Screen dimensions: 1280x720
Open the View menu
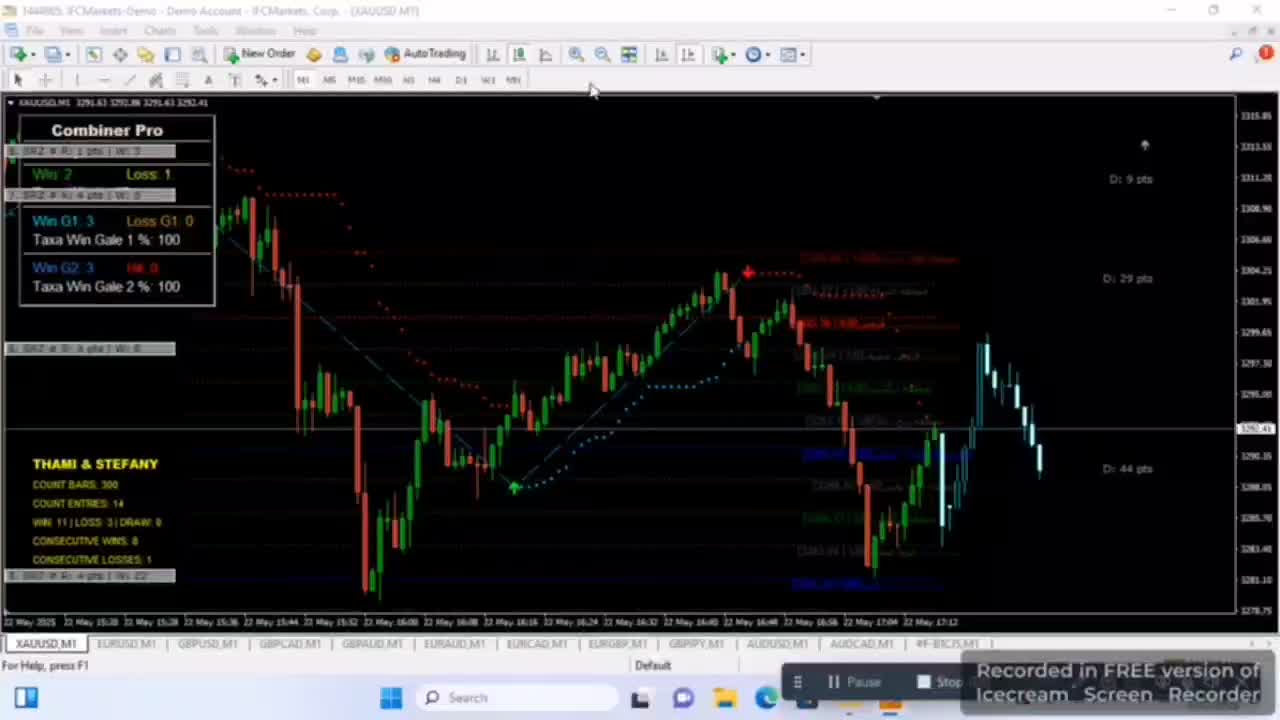tap(71, 31)
